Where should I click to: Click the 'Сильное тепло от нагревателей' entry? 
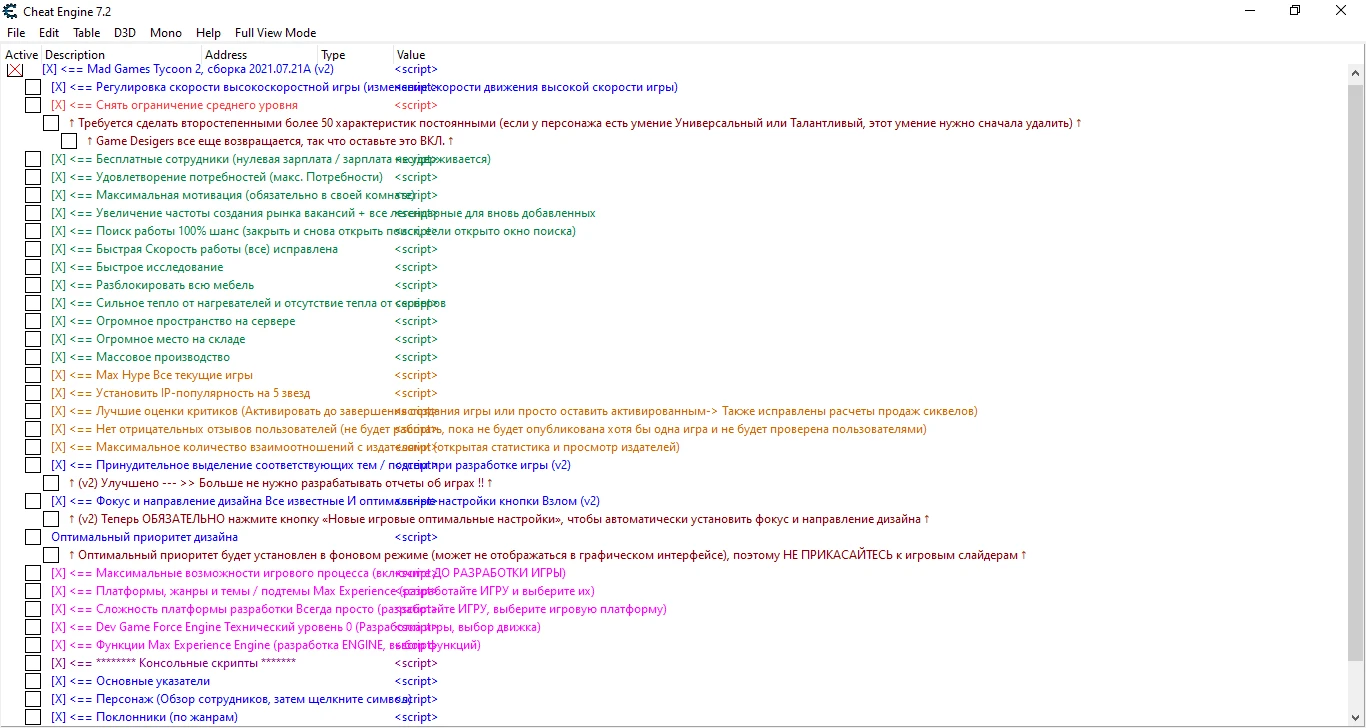pyautogui.click(x=248, y=304)
